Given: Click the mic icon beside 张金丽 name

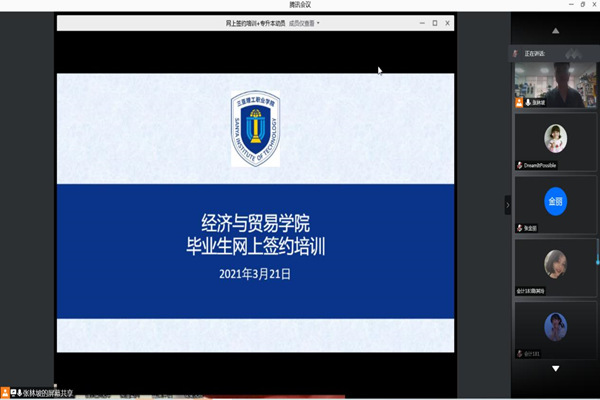Looking at the screenshot, I should coord(519,227).
